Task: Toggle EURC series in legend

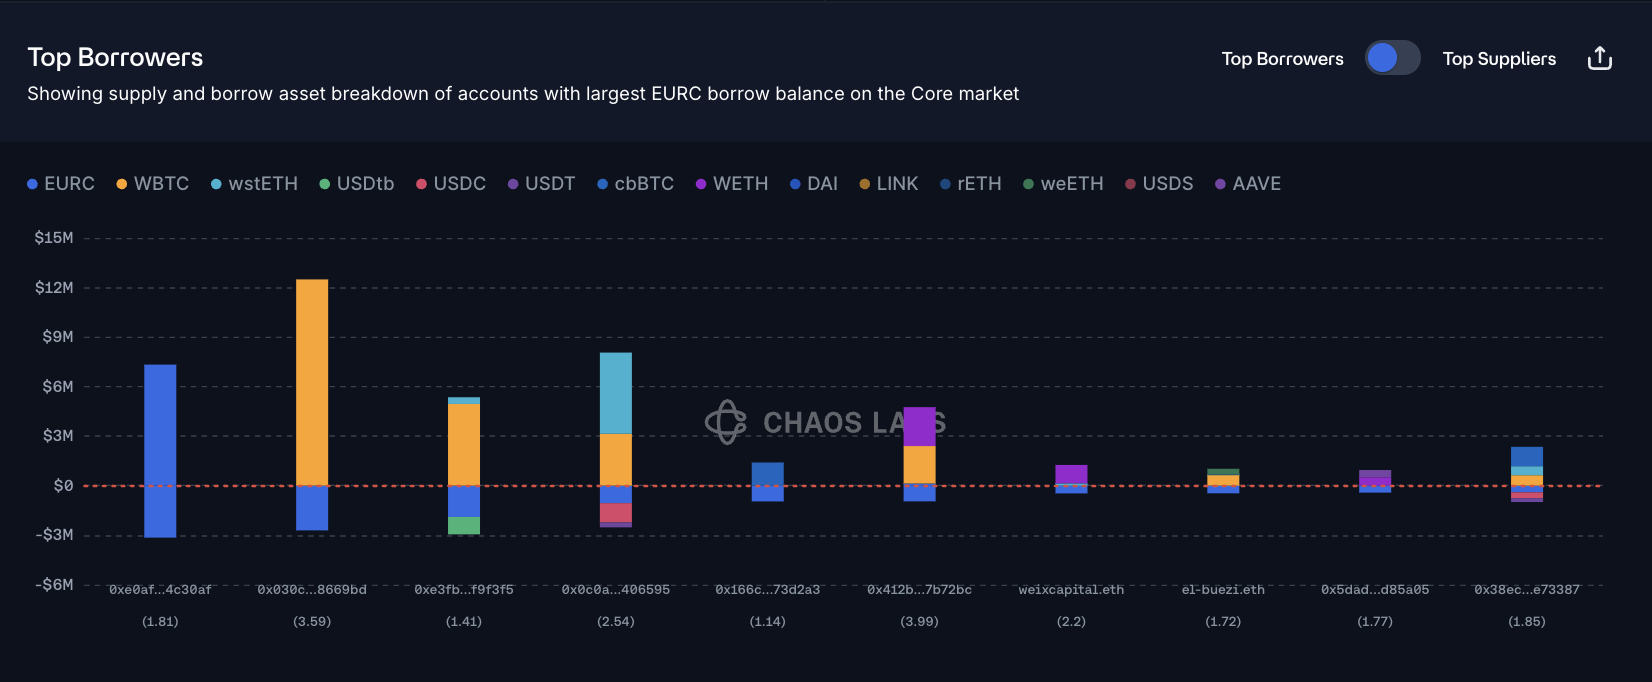Action: 61,184
